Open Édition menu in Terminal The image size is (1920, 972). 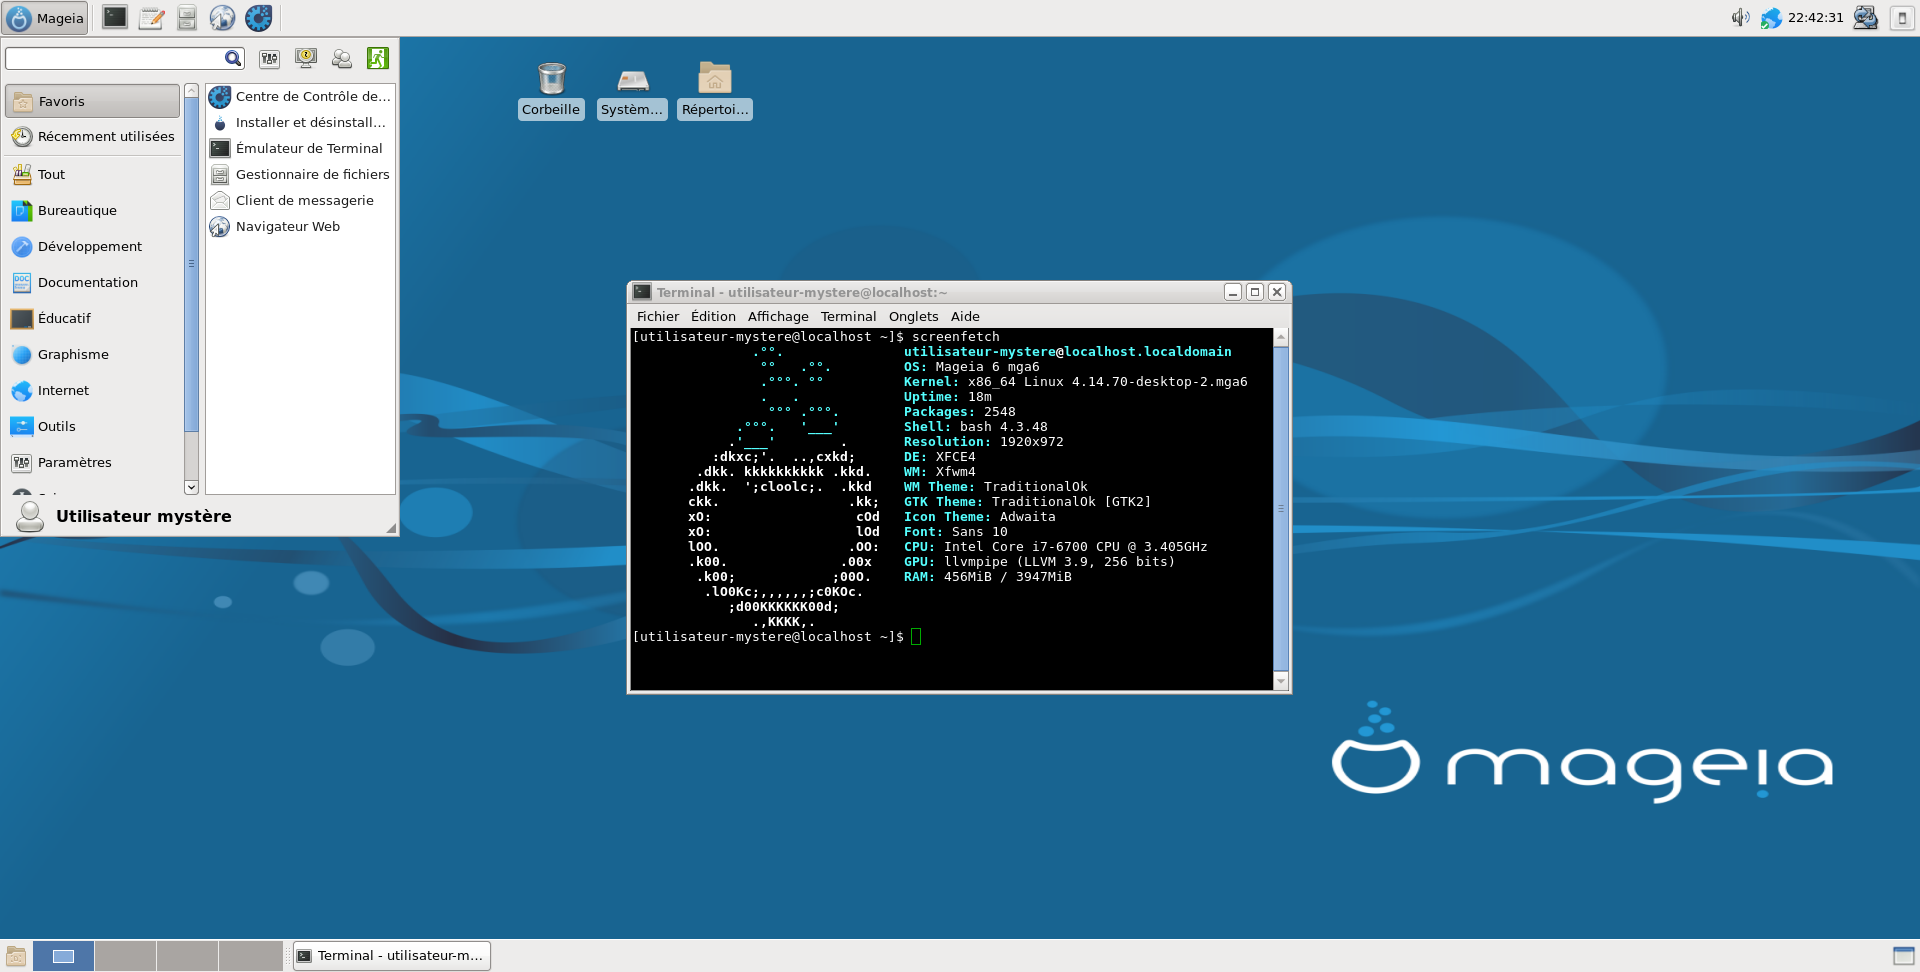713,317
